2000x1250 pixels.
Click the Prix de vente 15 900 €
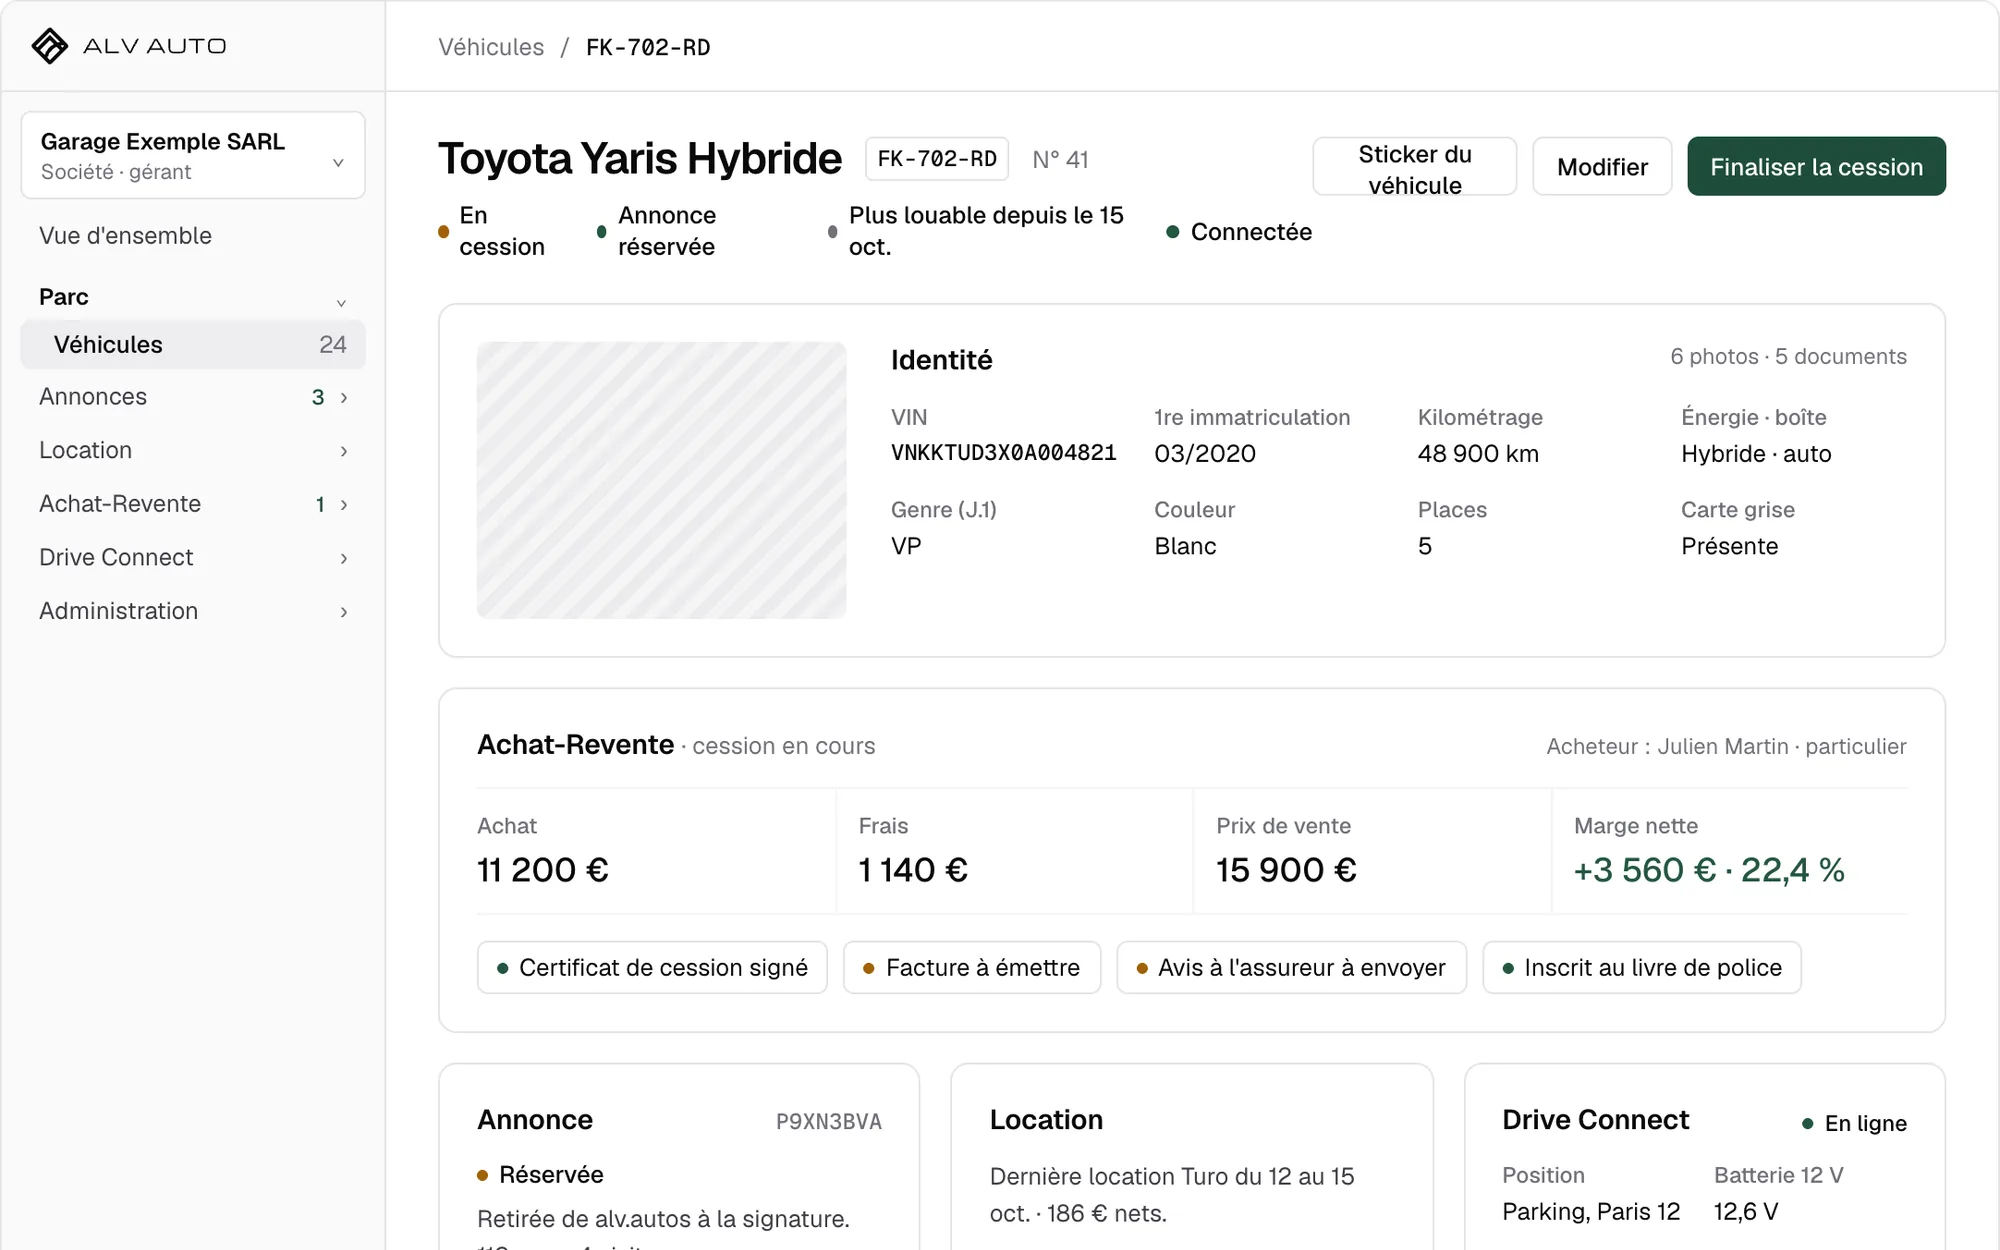1286,870
